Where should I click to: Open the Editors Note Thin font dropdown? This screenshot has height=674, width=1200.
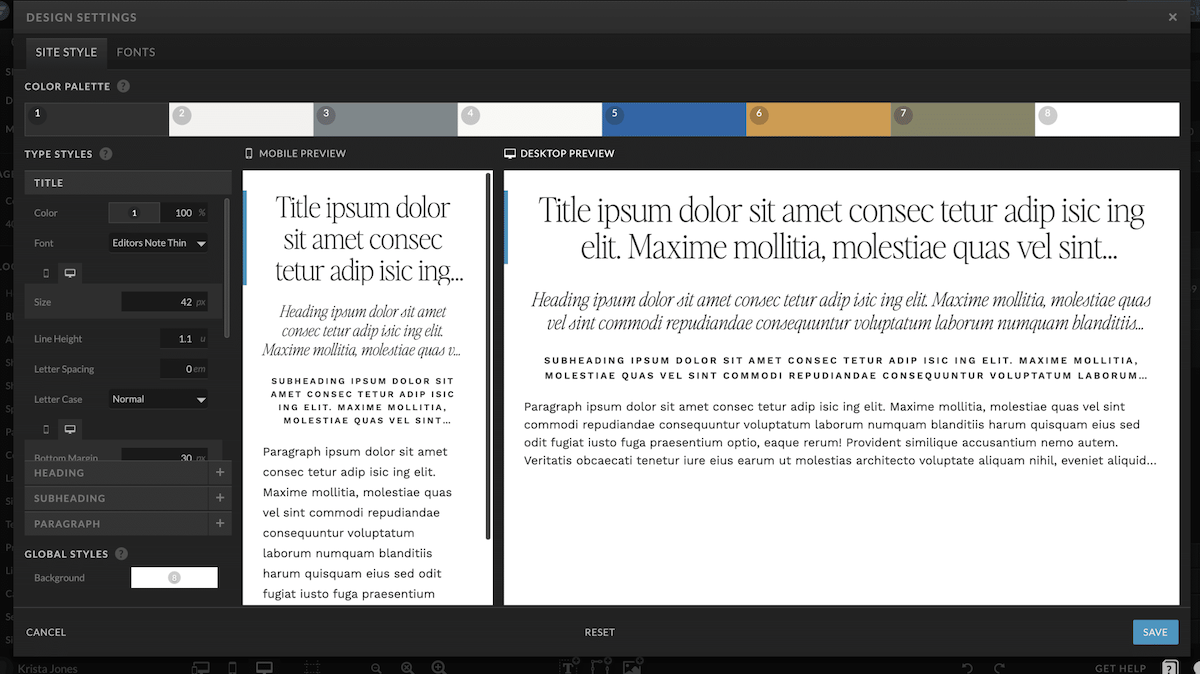(x=158, y=243)
